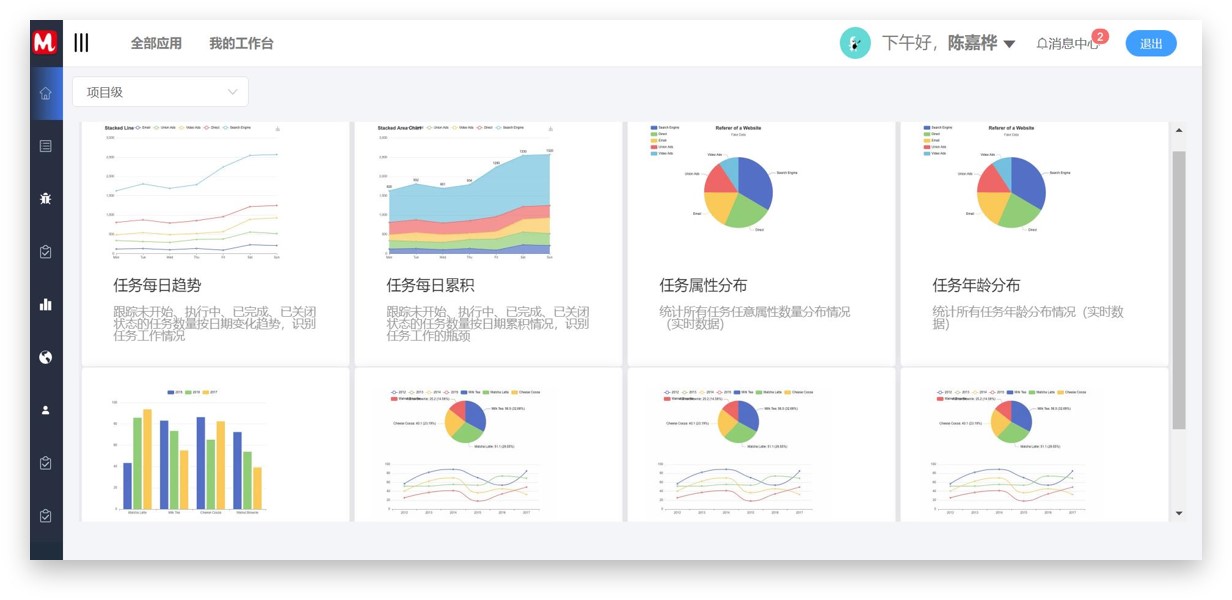Viewport: 1232px width, 600px height.
Task: Click the user avatar image
Action: [x=855, y=43]
